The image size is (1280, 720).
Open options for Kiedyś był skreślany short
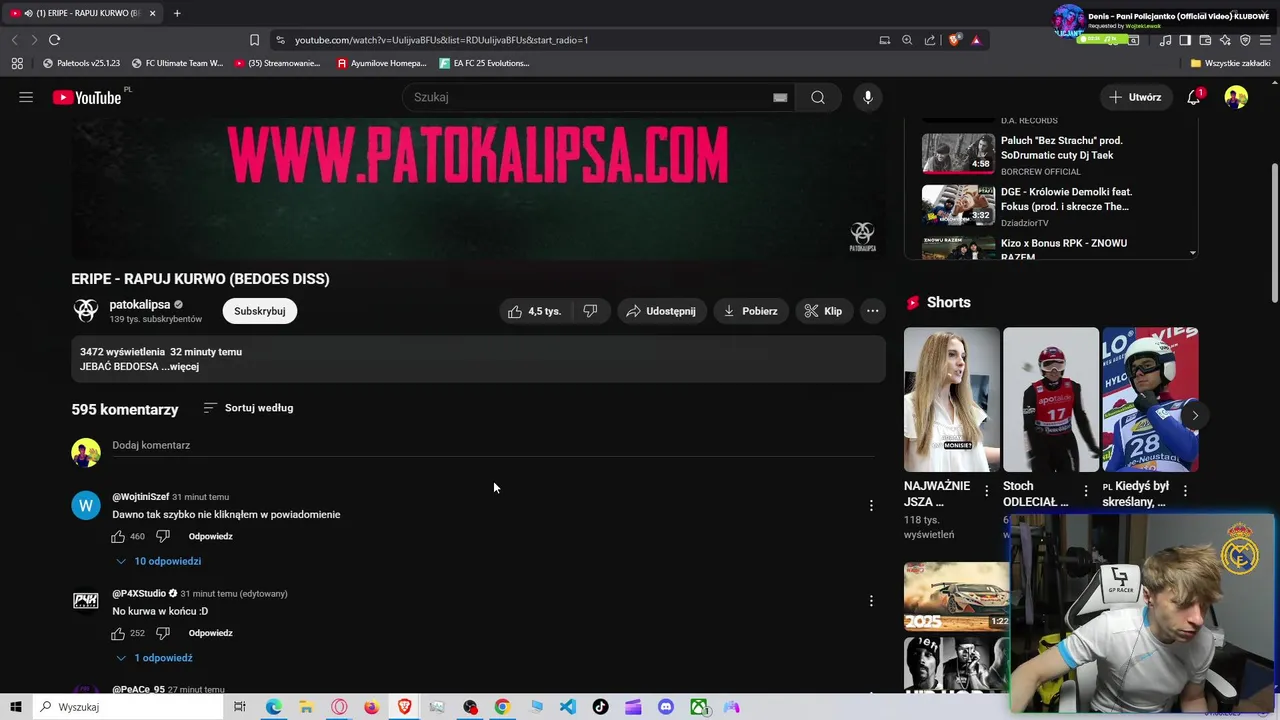(x=1185, y=491)
